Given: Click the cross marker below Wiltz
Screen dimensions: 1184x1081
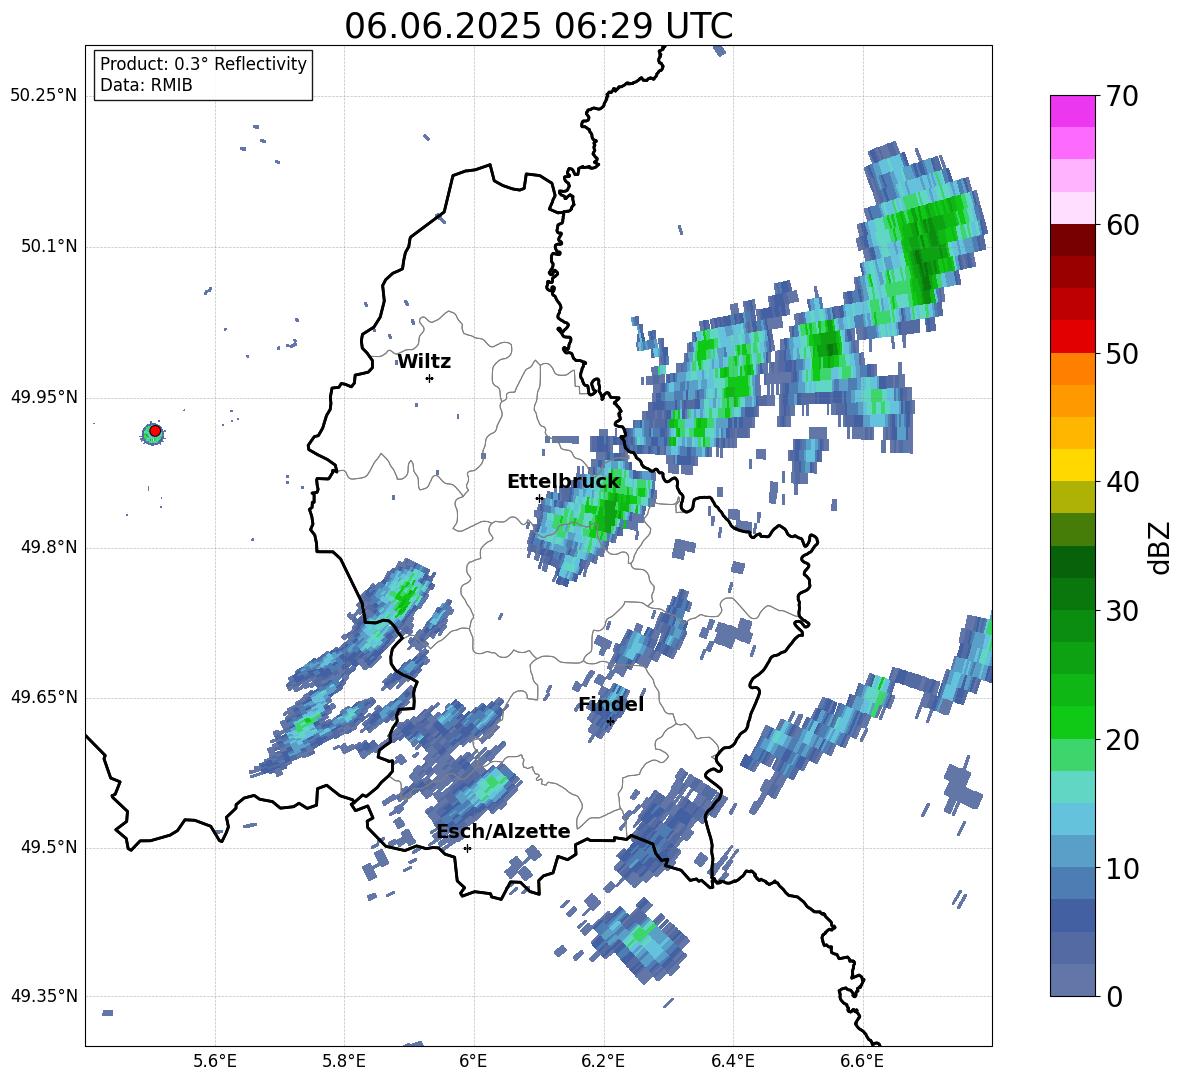Looking at the screenshot, I should (x=429, y=378).
